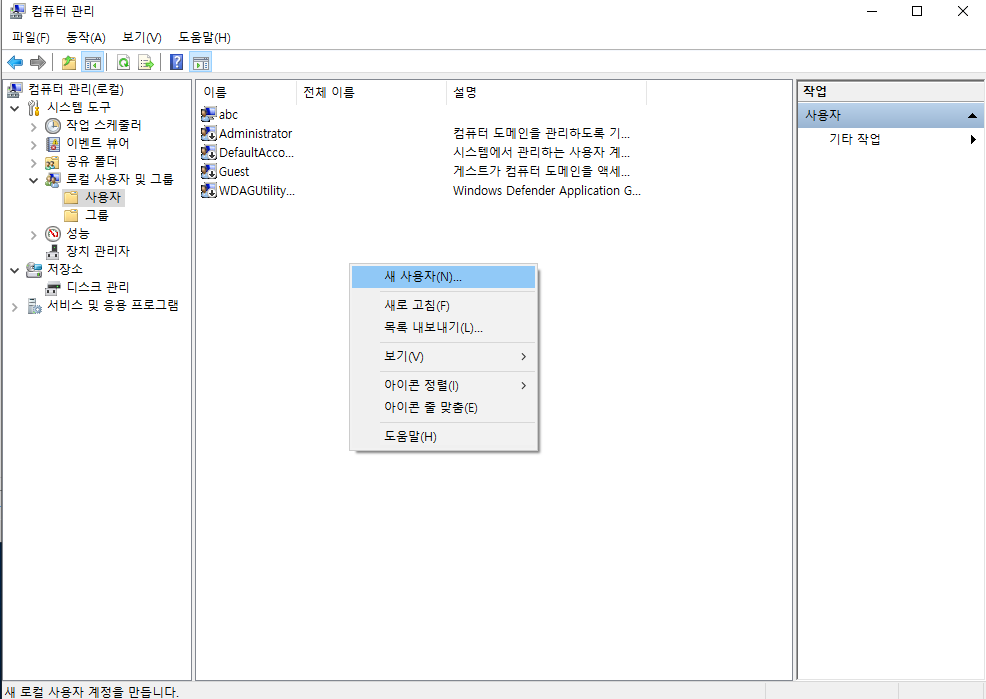Choose 목록 내보내기(L)... from context menu
The width and height of the screenshot is (986, 699).
[443, 327]
